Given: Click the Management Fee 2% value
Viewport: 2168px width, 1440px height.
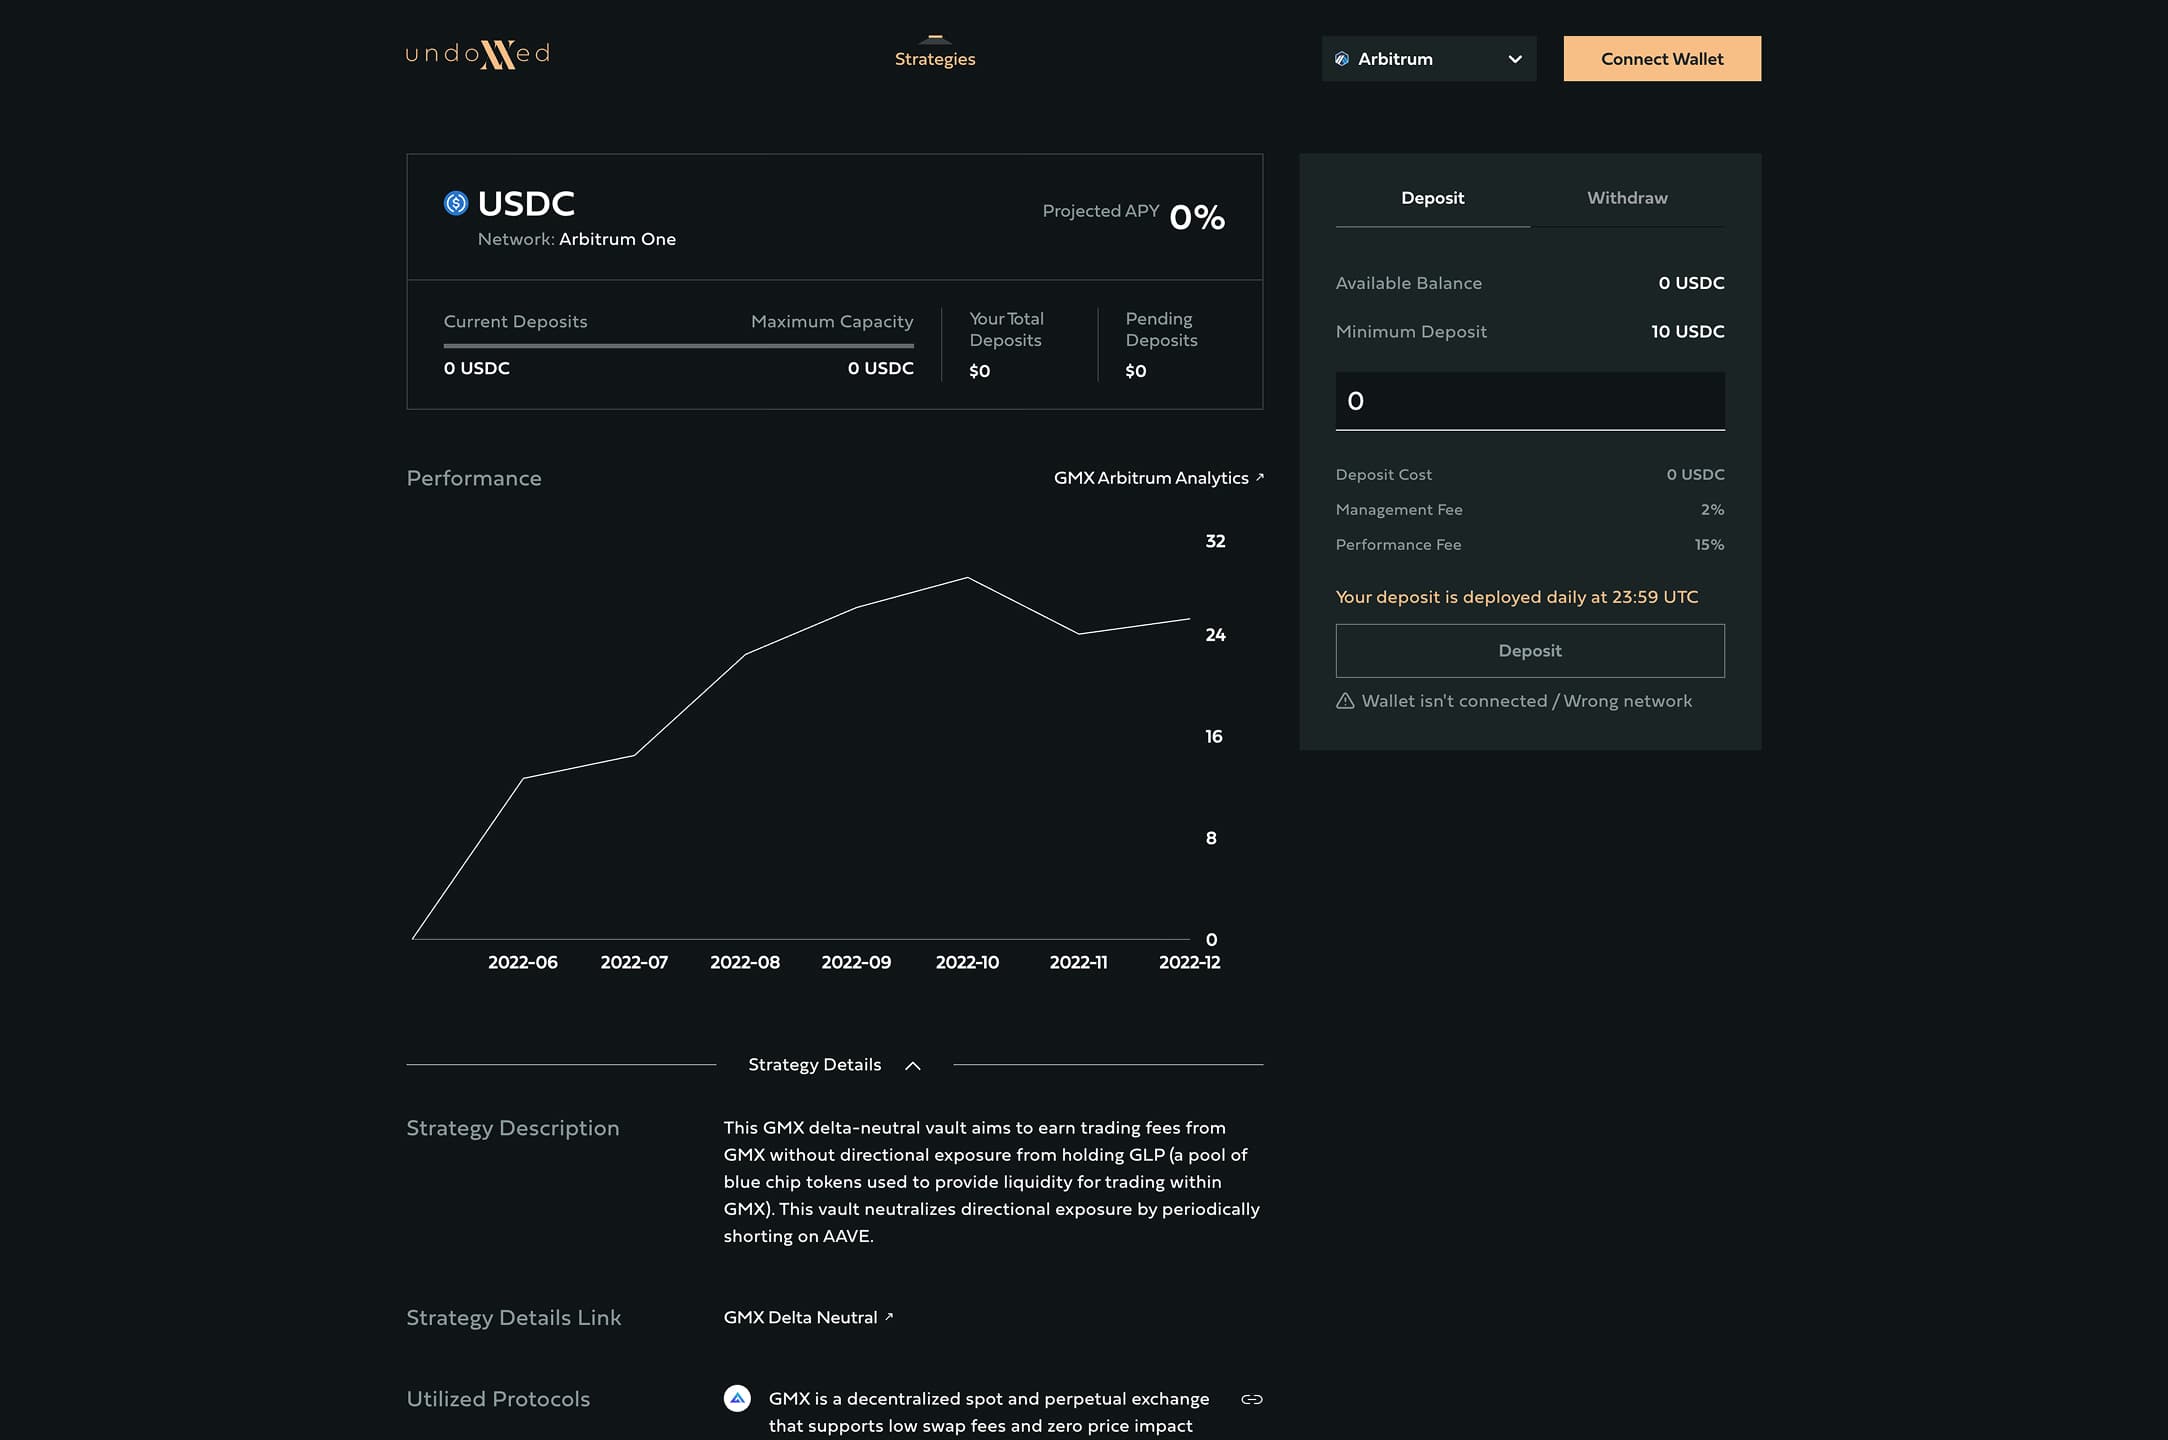Looking at the screenshot, I should pos(1712,509).
